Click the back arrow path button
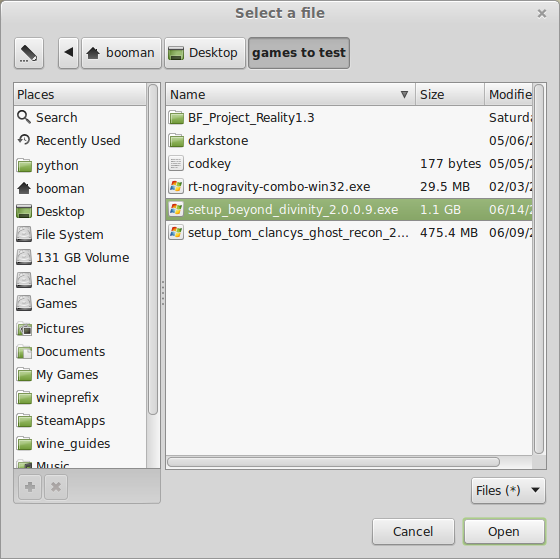The height and width of the screenshot is (559, 560). point(69,53)
